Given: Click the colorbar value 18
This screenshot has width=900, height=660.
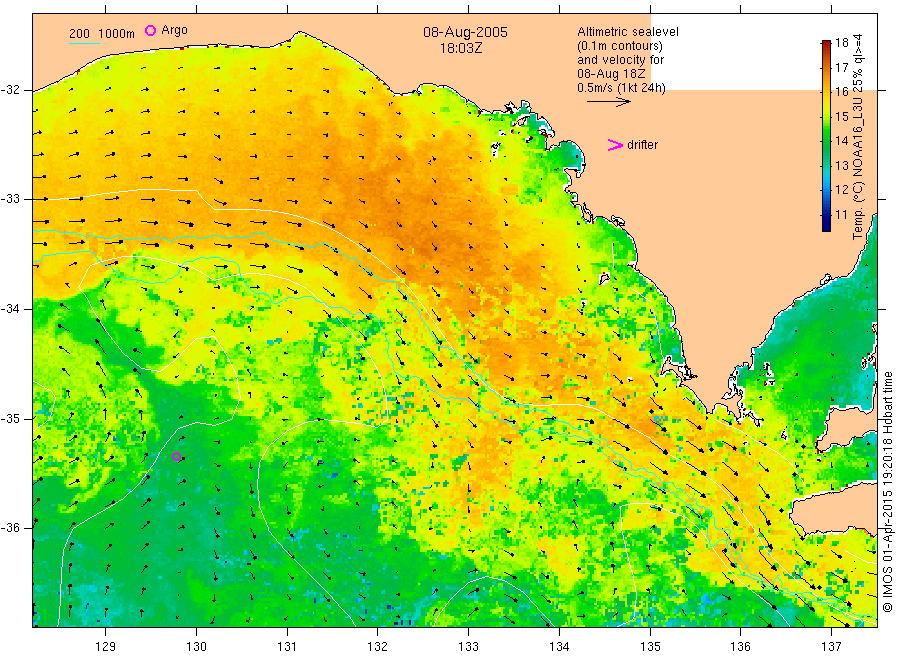Looking at the screenshot, I should tap(841, 42).
